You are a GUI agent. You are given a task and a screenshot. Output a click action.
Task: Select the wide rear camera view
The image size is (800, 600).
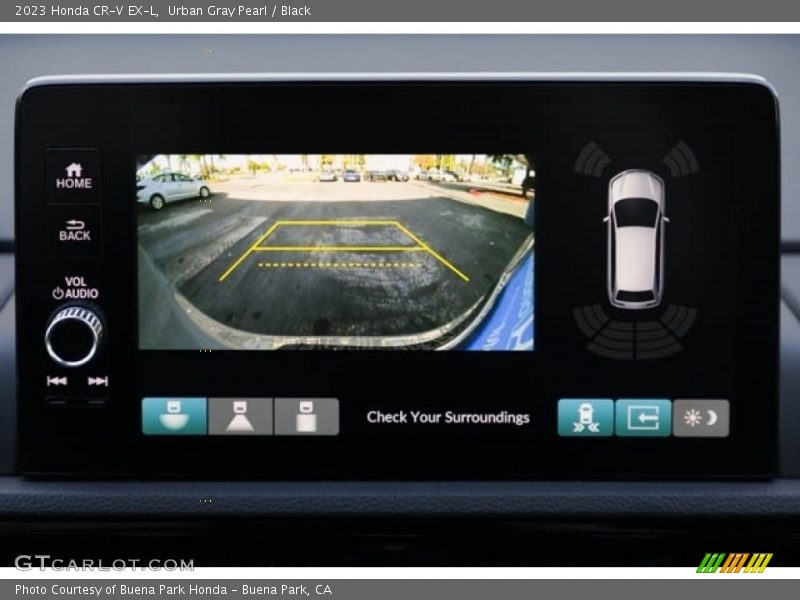[x=174, y=416]
